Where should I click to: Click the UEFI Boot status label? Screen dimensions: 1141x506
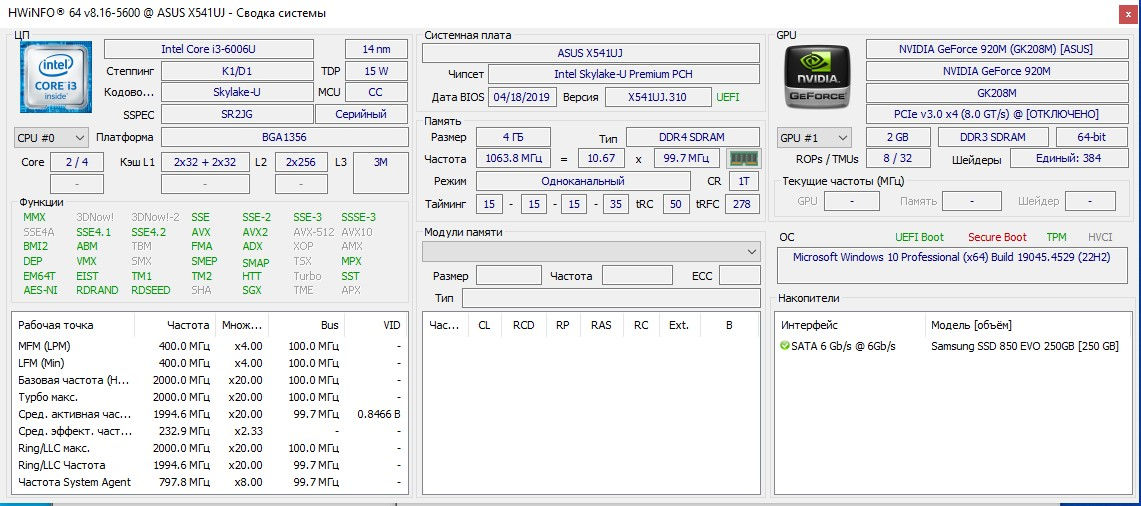coord(919,237)
